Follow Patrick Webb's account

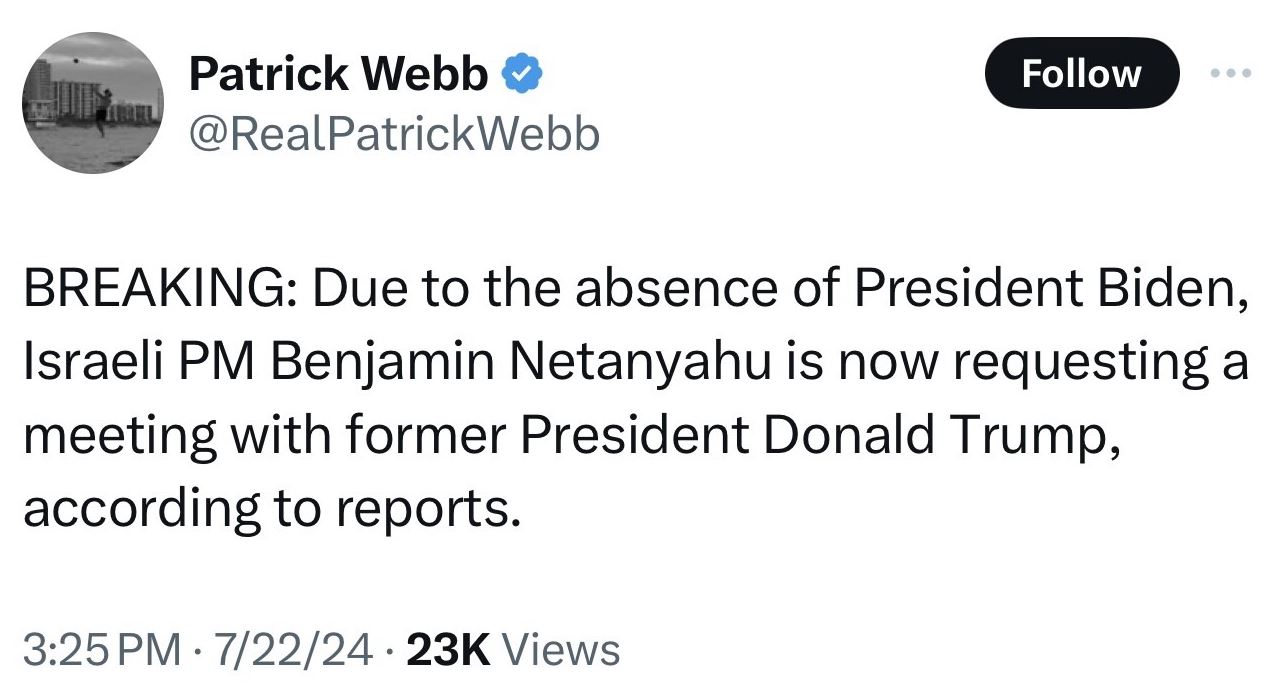pos(1081,73)
